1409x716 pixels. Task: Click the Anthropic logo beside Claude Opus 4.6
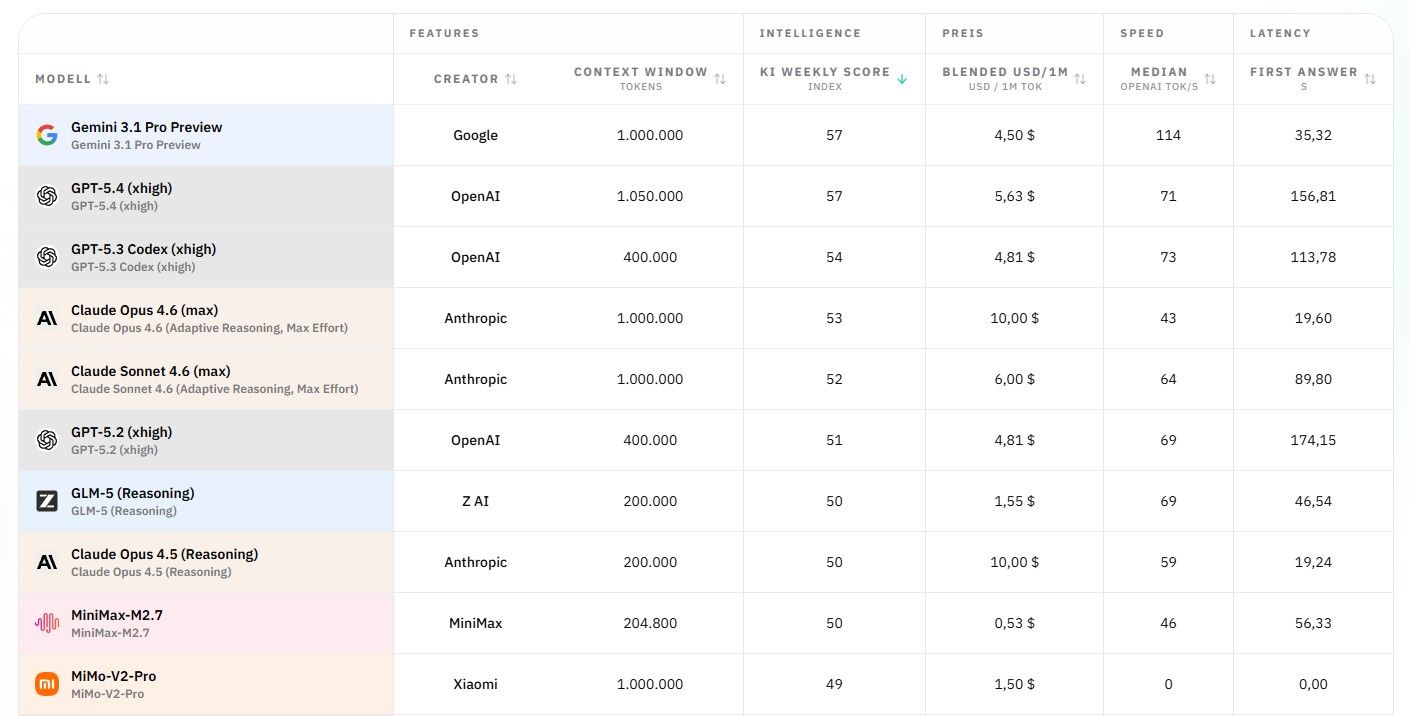(47, 318)
